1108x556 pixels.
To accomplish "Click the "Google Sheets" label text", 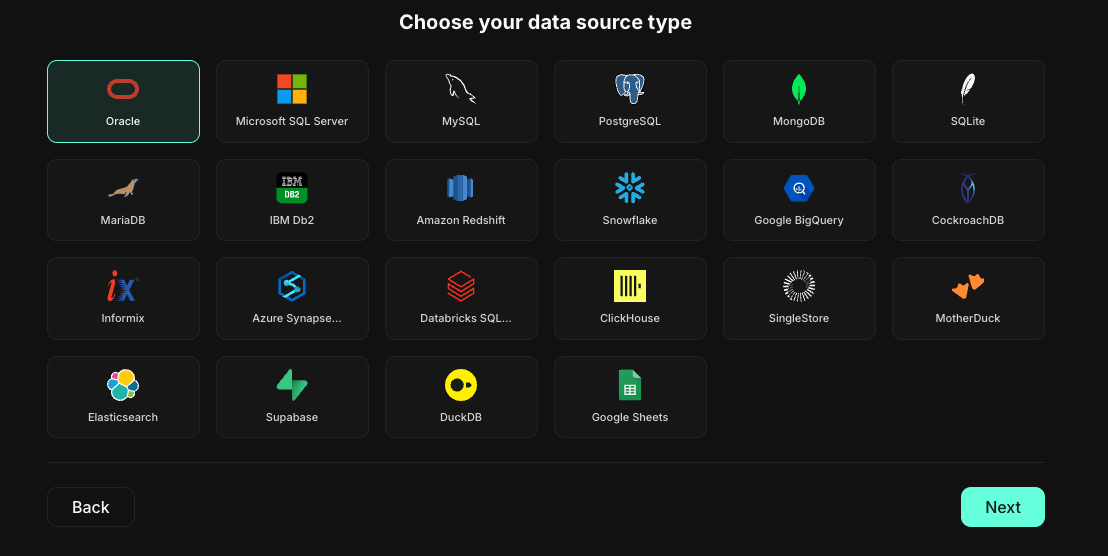I will point(630,418).
